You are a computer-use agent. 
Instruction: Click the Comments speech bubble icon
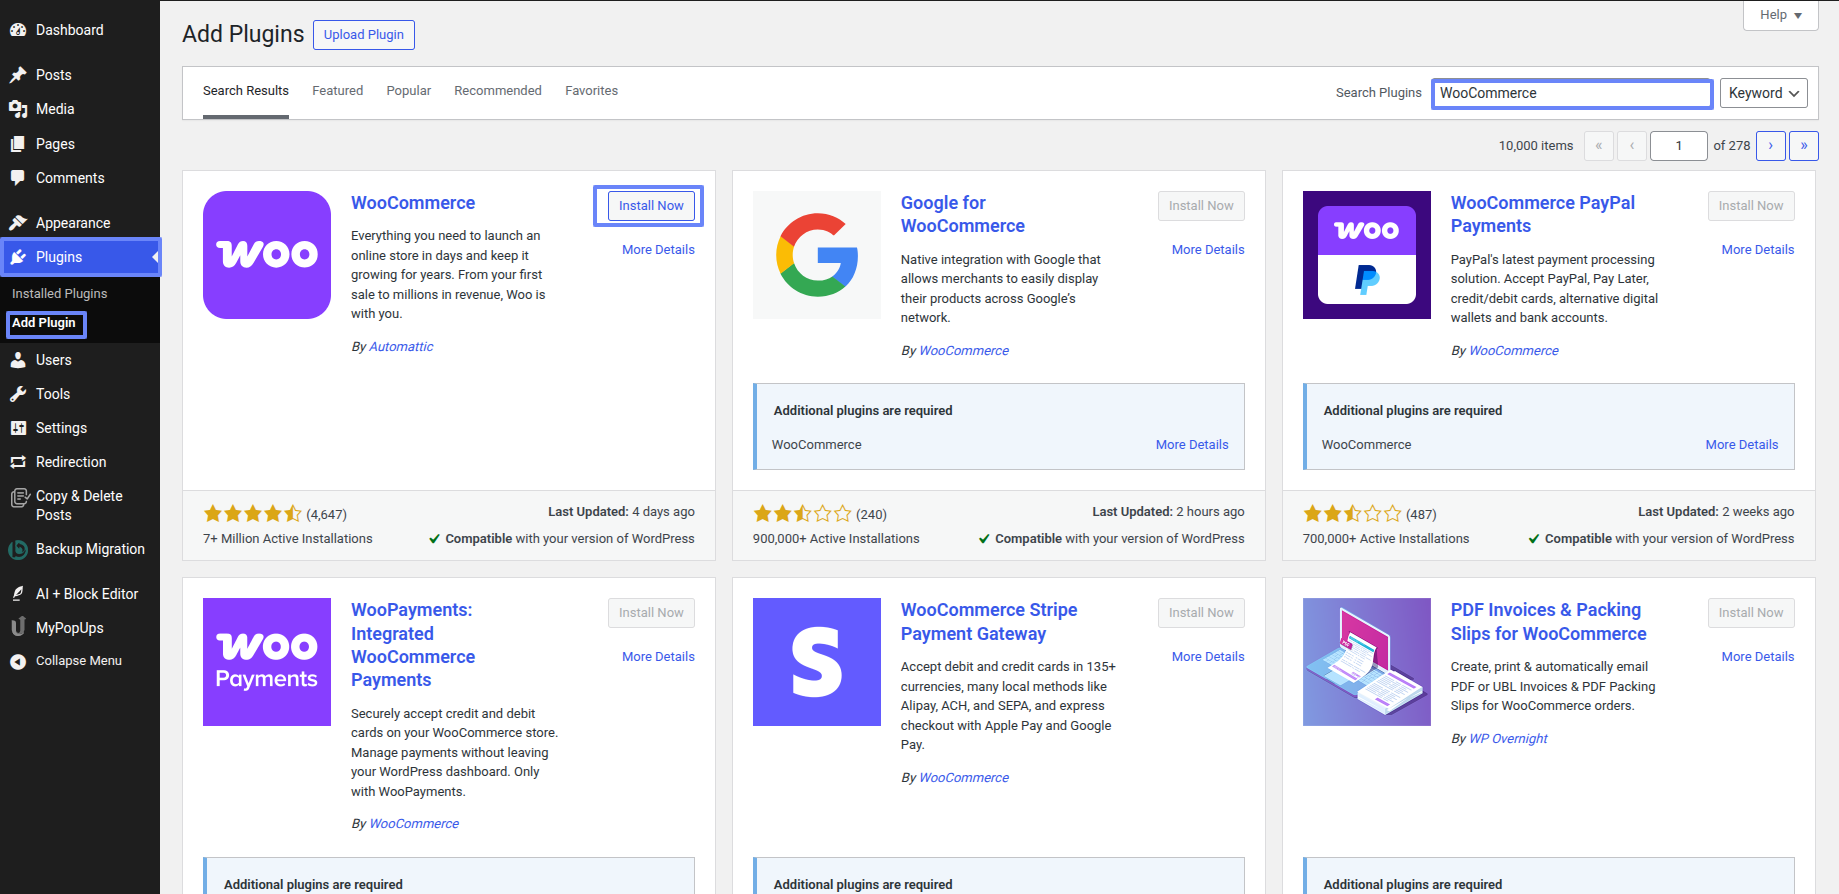coord(18,178)
